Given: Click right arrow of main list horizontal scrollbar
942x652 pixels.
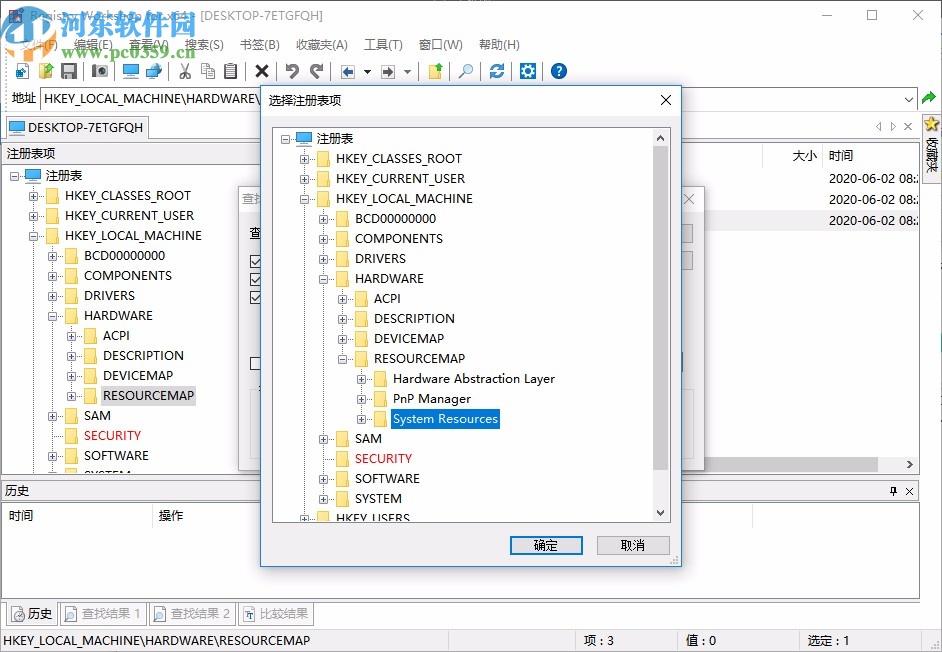Looking at the screenshot, I should [x=910, y=465].
